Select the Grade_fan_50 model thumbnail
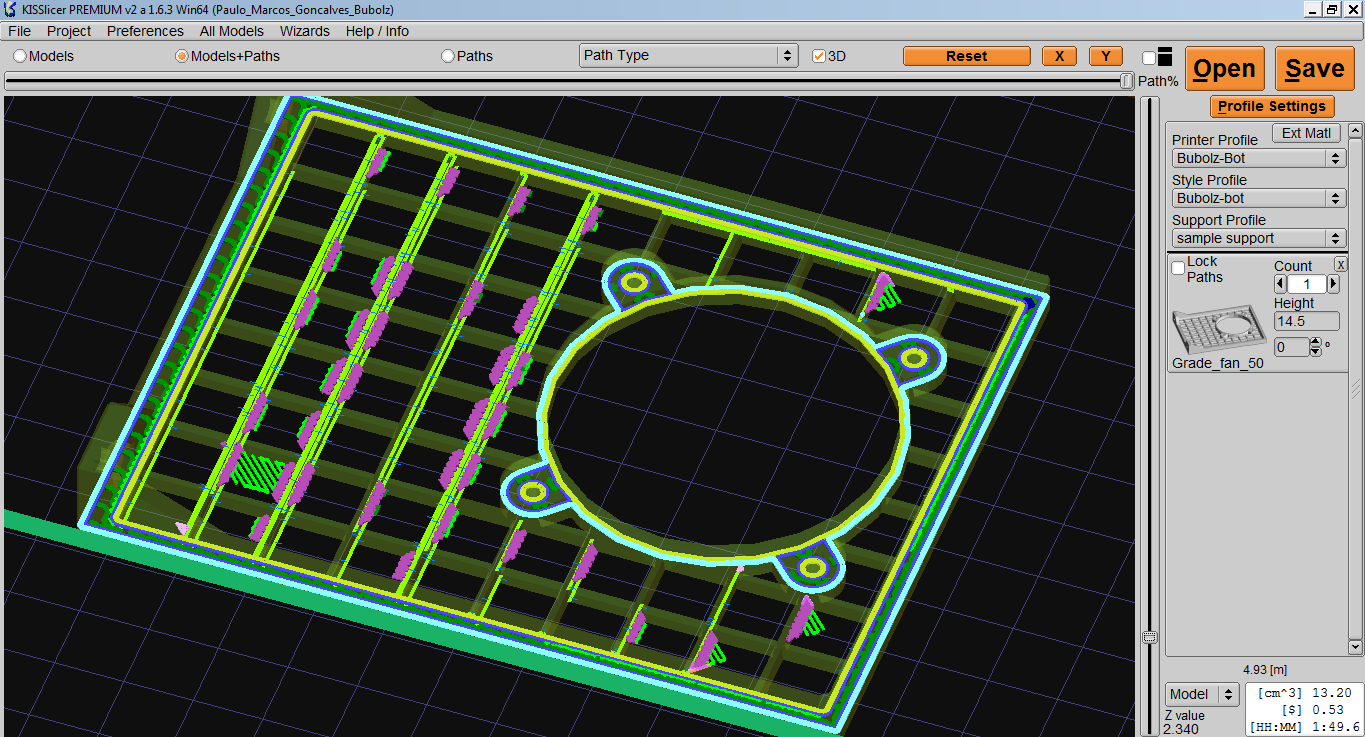1365x737 pixels. (1218, 330)
